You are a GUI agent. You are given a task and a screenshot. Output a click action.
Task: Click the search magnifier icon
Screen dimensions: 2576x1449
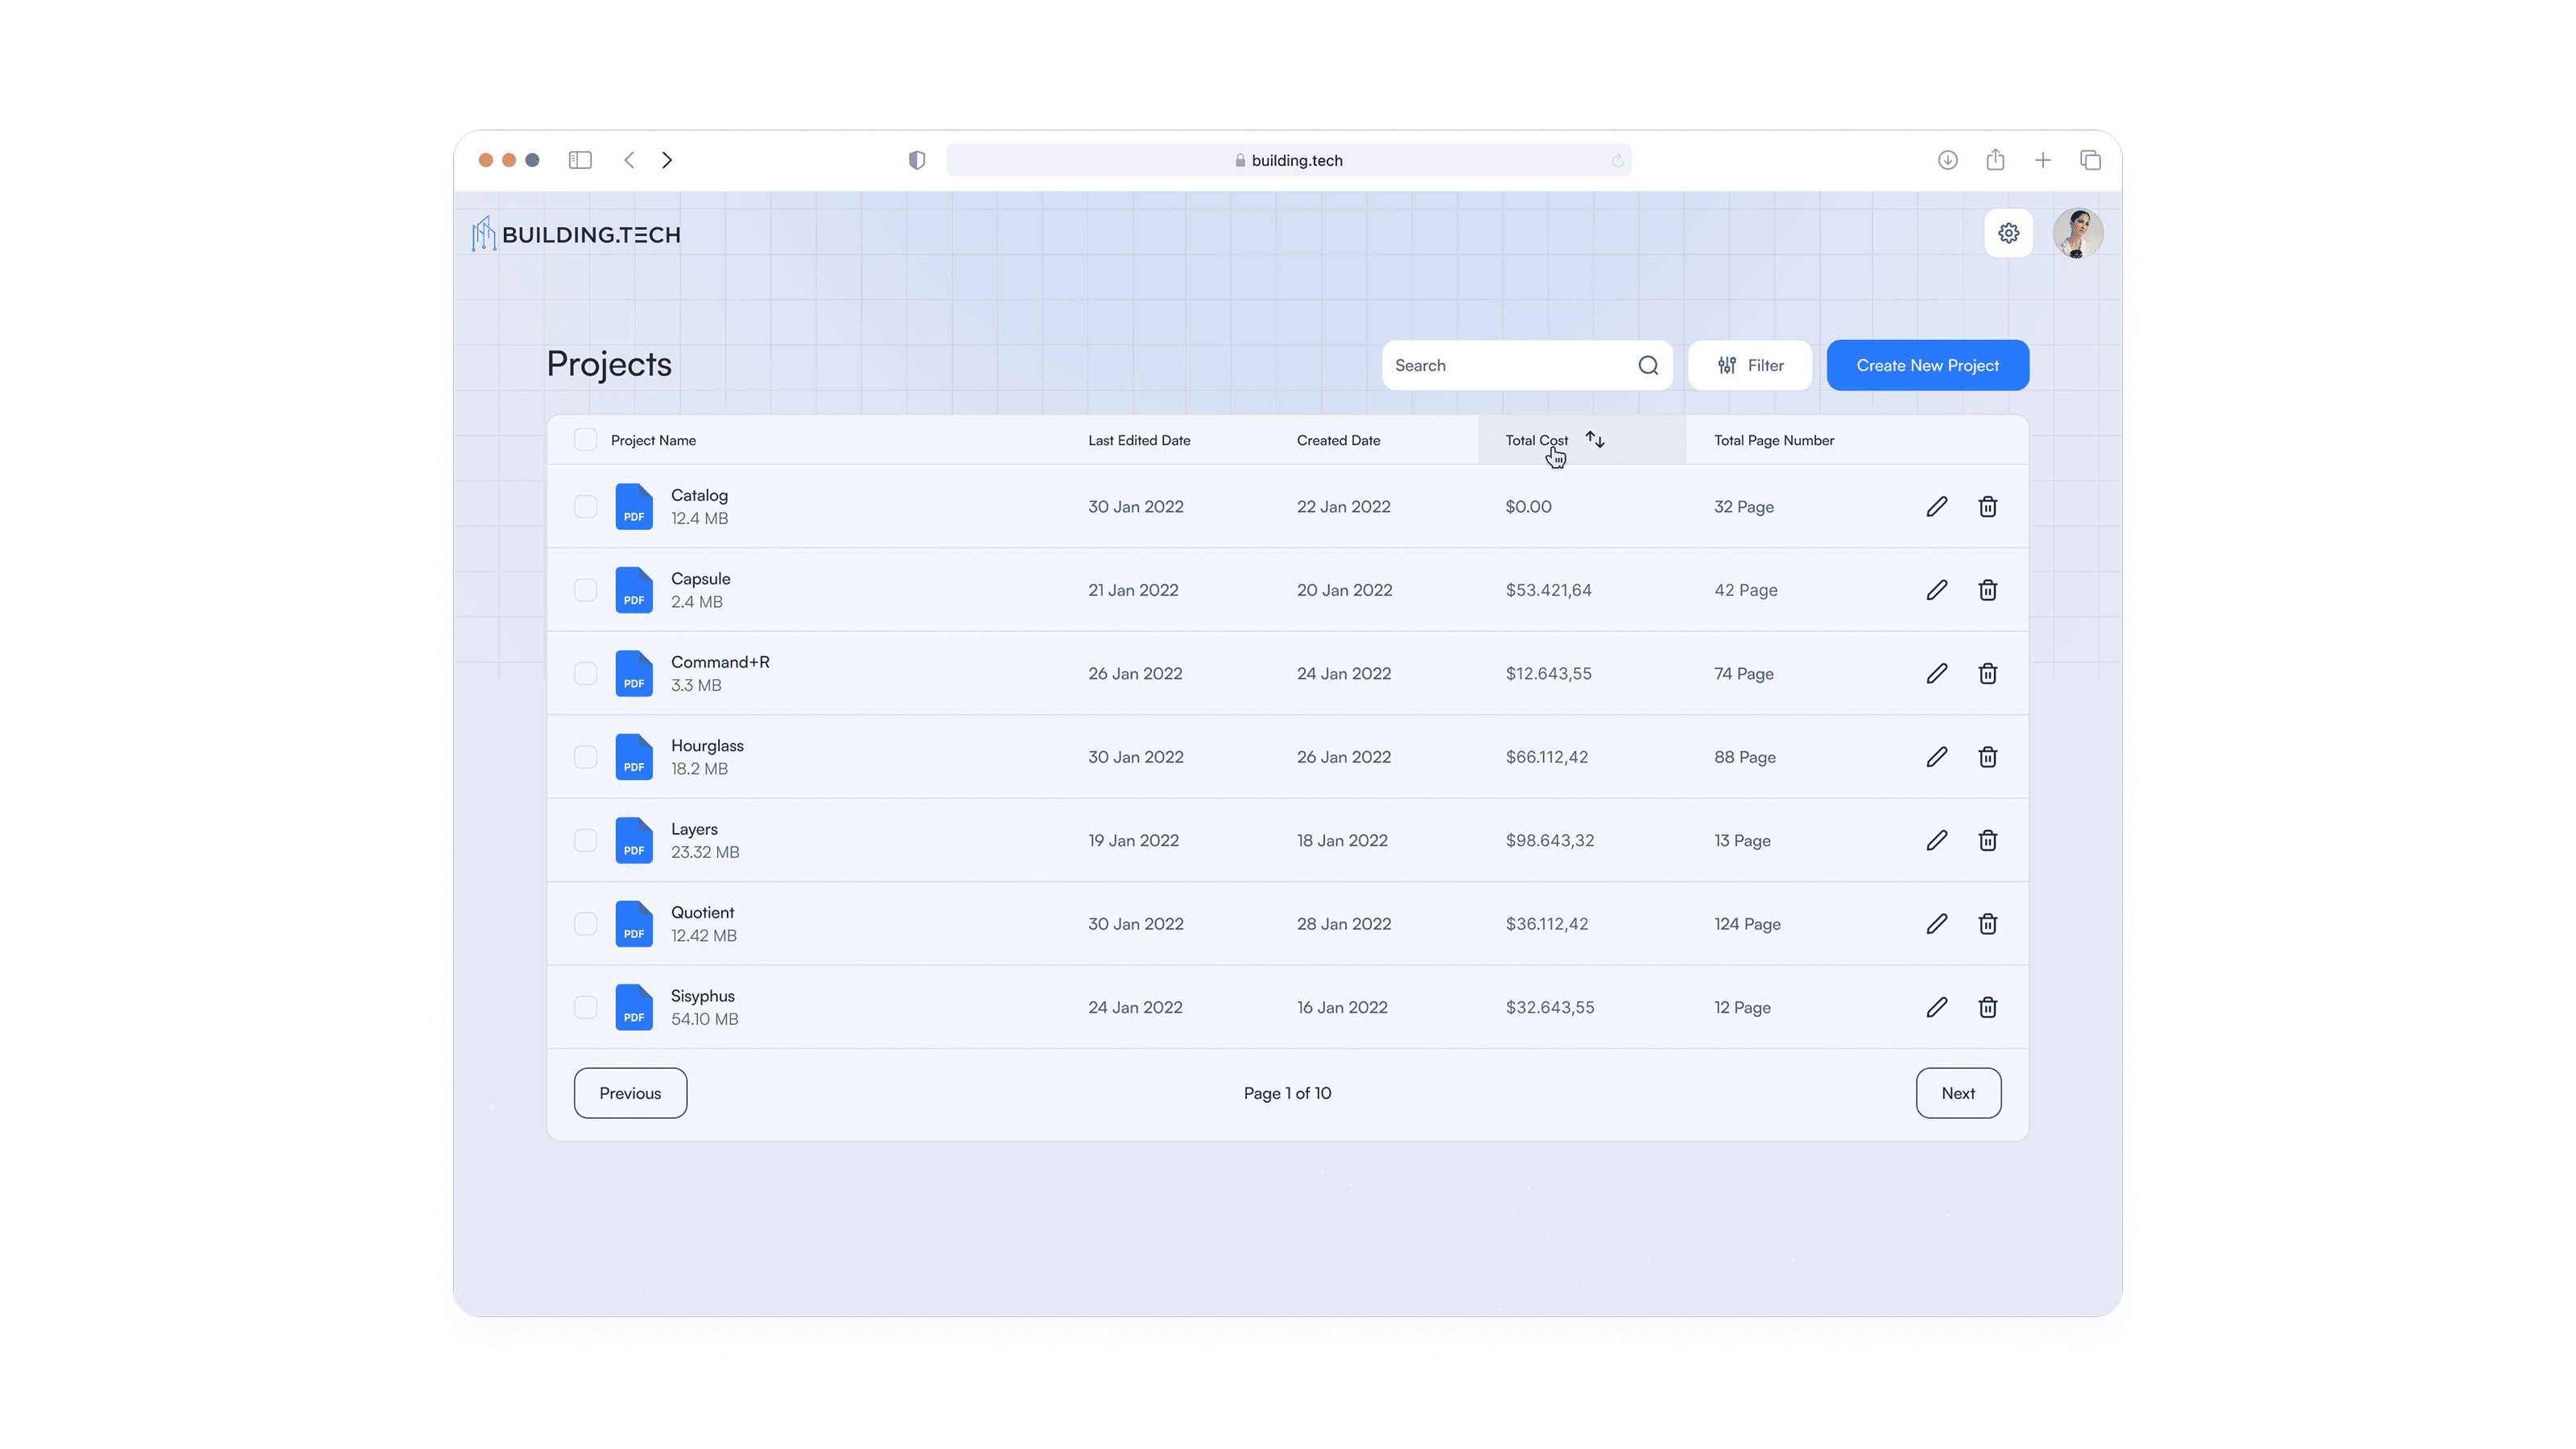coord(1648,365)
